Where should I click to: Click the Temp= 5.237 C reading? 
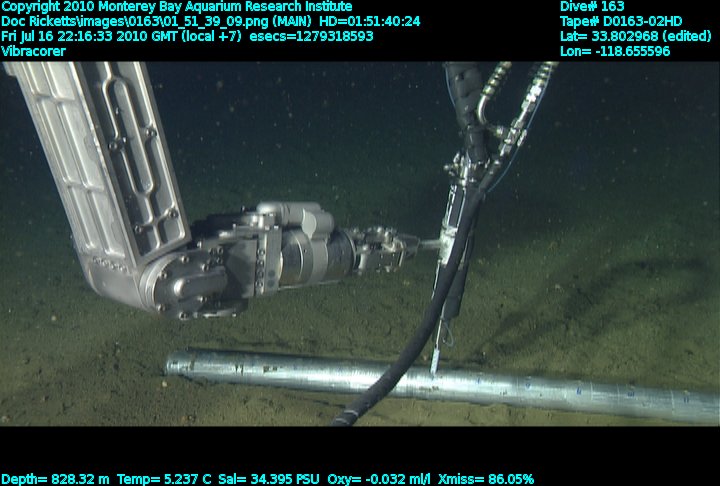pos(164,479)
